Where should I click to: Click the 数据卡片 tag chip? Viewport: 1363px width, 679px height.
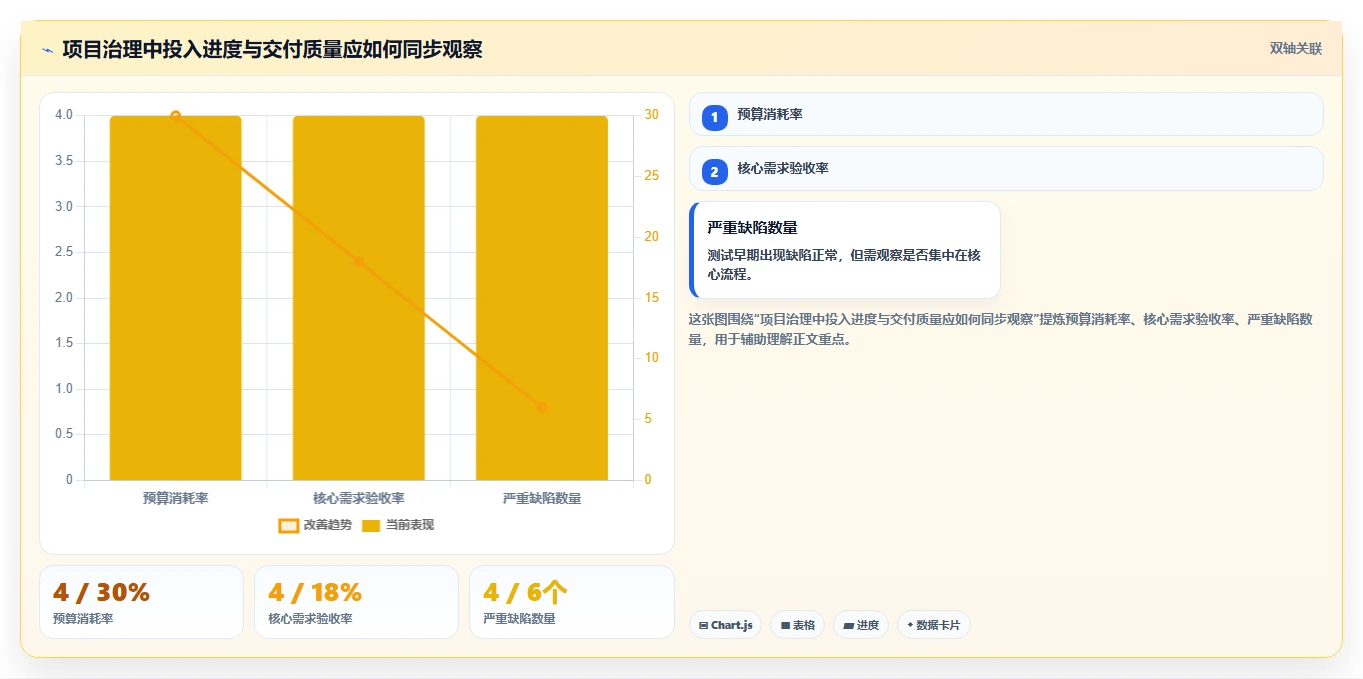pos(933,625)
